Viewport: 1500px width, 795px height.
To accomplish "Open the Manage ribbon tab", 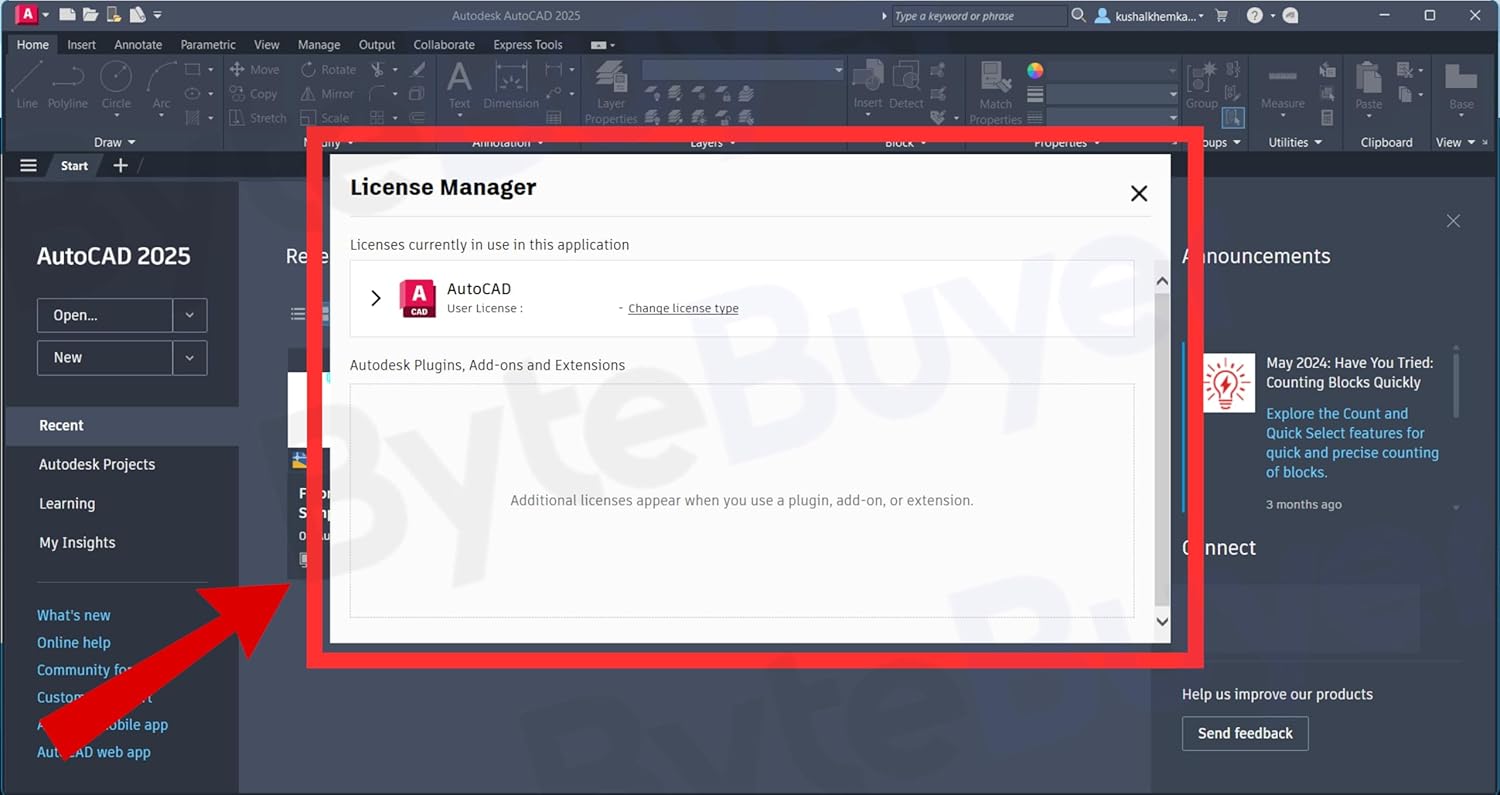I will pos(319,44).
